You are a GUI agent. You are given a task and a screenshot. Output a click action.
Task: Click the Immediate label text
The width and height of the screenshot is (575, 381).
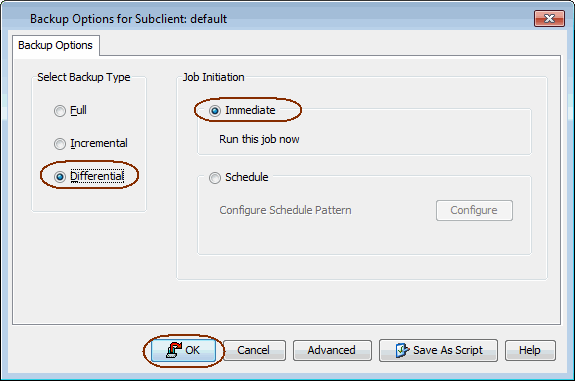pyautogui.click(x=250, y=110)
